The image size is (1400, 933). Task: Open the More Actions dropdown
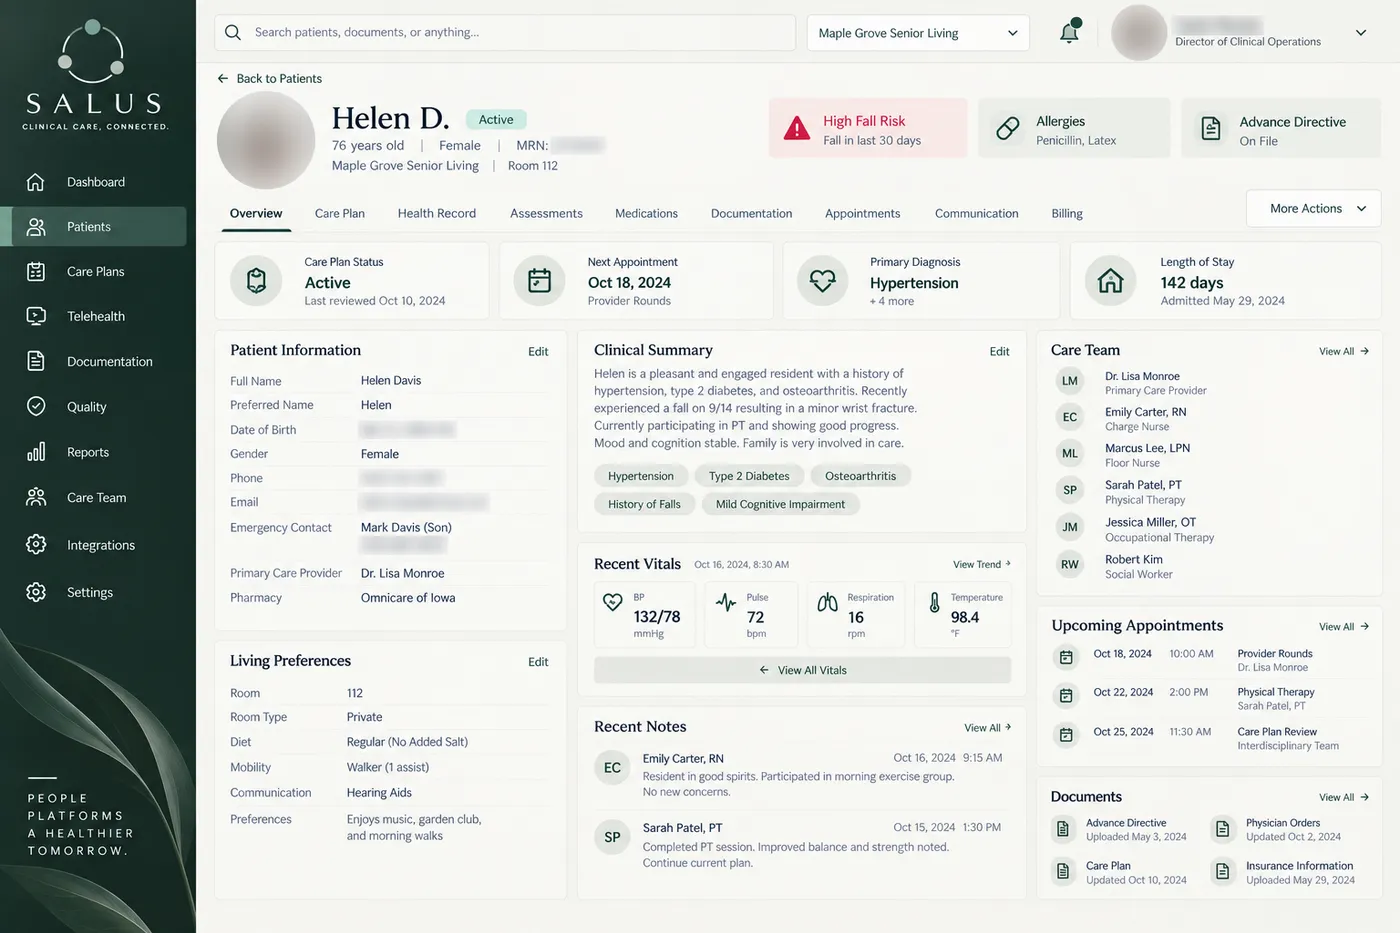pos(1313,208)
